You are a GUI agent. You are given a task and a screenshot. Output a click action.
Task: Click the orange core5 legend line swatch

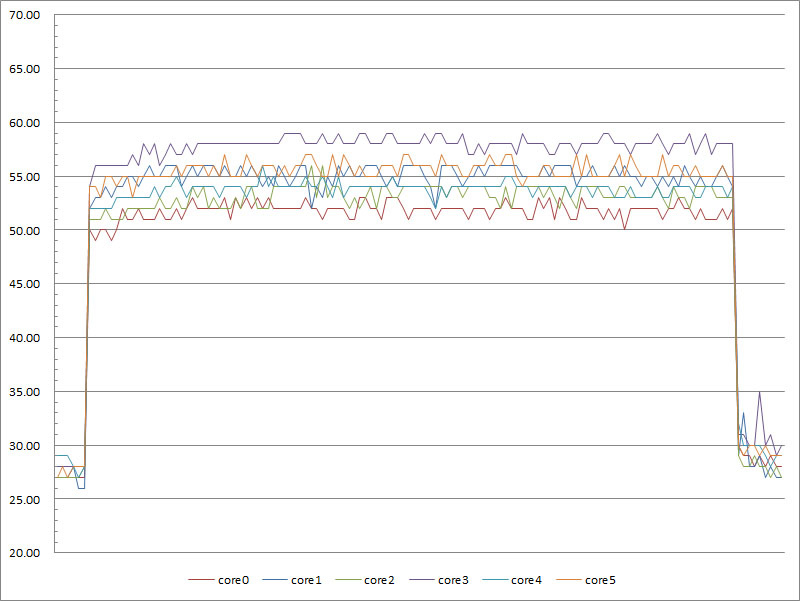pos(568,580)
